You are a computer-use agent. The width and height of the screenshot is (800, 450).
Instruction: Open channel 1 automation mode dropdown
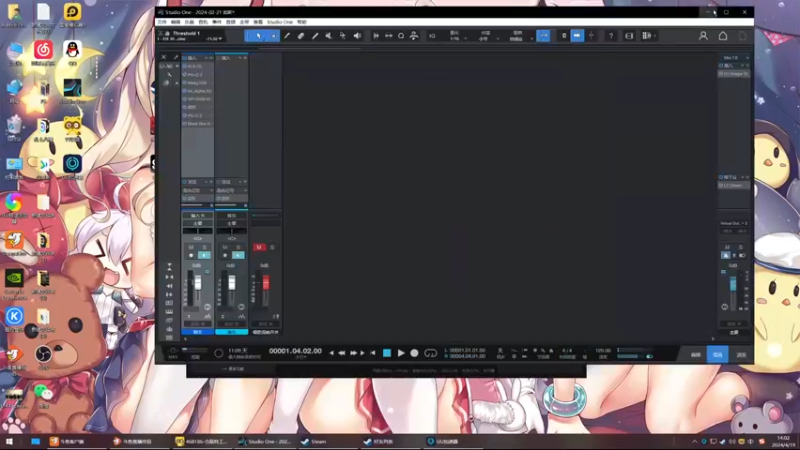[197, 324]
